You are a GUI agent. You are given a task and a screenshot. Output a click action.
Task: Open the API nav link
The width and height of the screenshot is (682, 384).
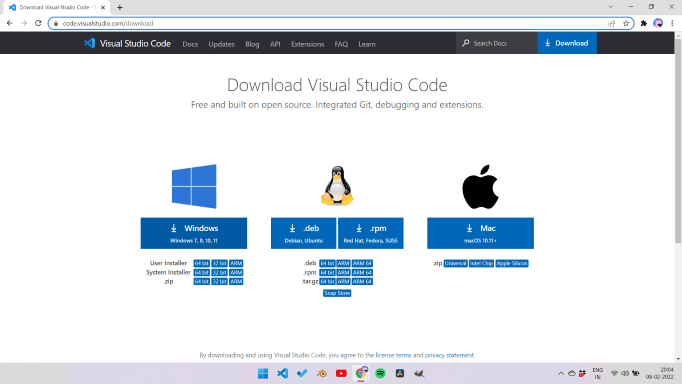tap(275, 44)
